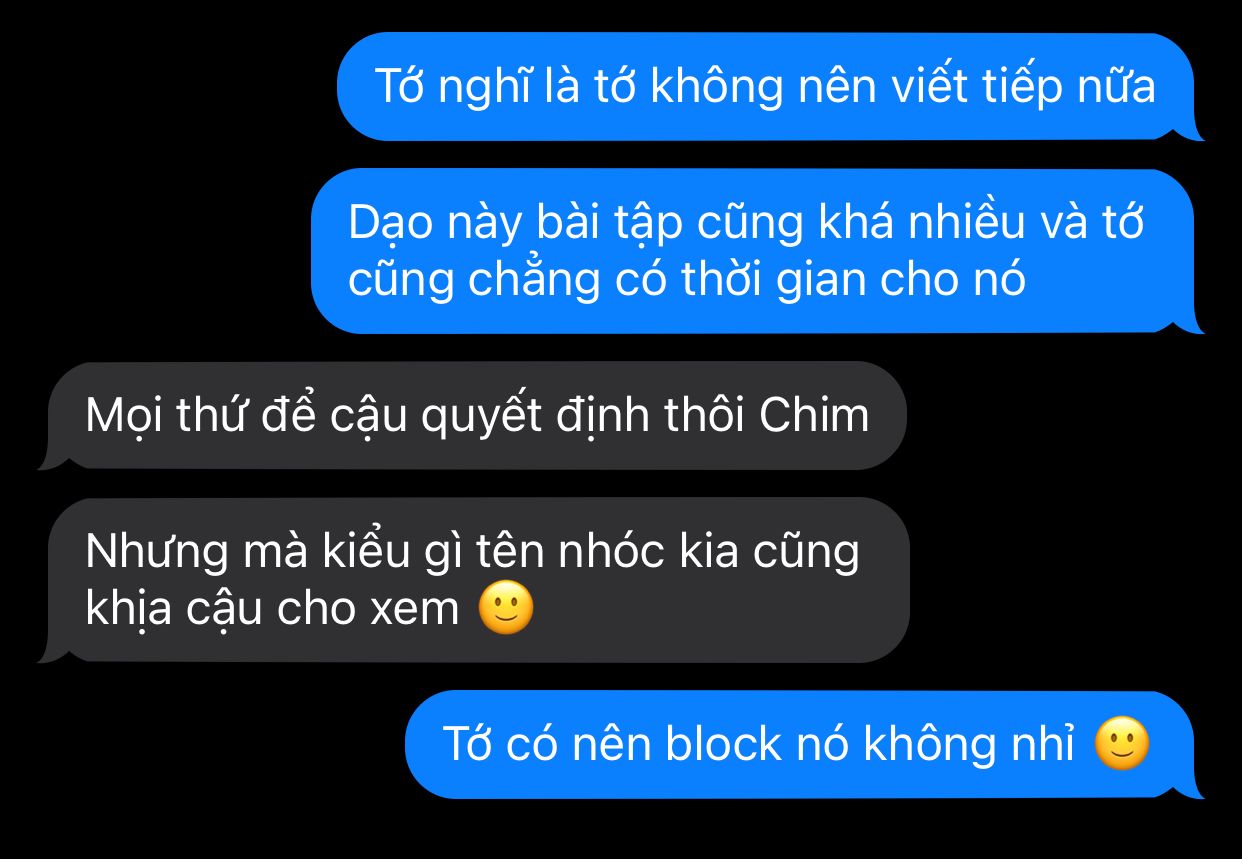The width and height of the screenshot is (1242, 859).
Task: Click the word "khịa" in gray message
Action: pyautogui.click(x=128, y=608)
